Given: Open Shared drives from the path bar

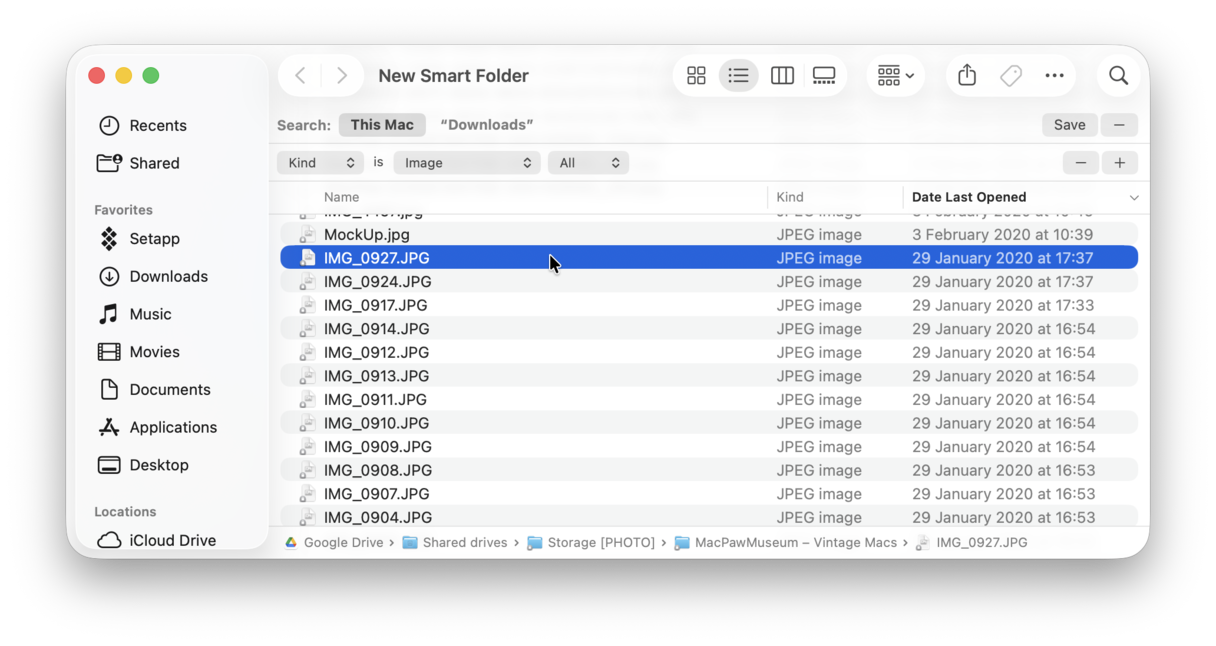Looking at the screenshot, I should point(464,542).
